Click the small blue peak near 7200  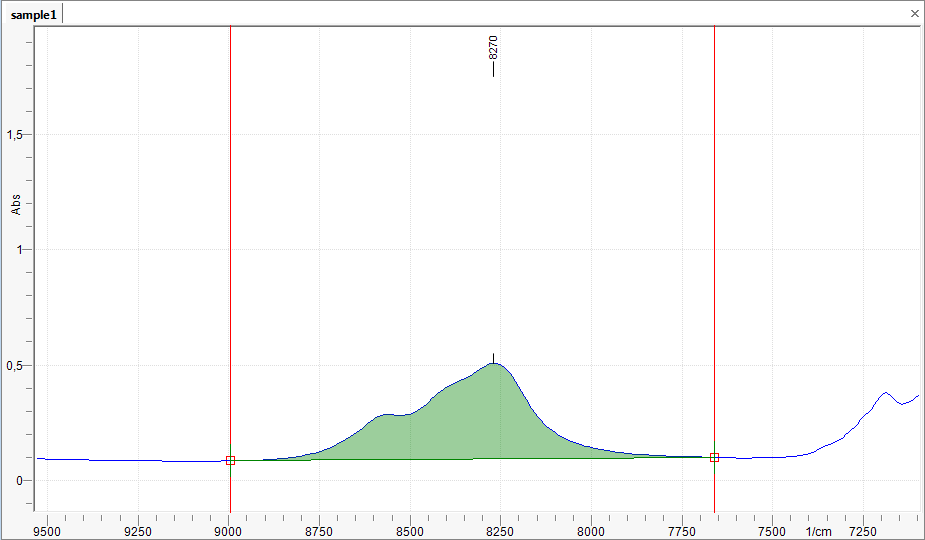(885, 393)
